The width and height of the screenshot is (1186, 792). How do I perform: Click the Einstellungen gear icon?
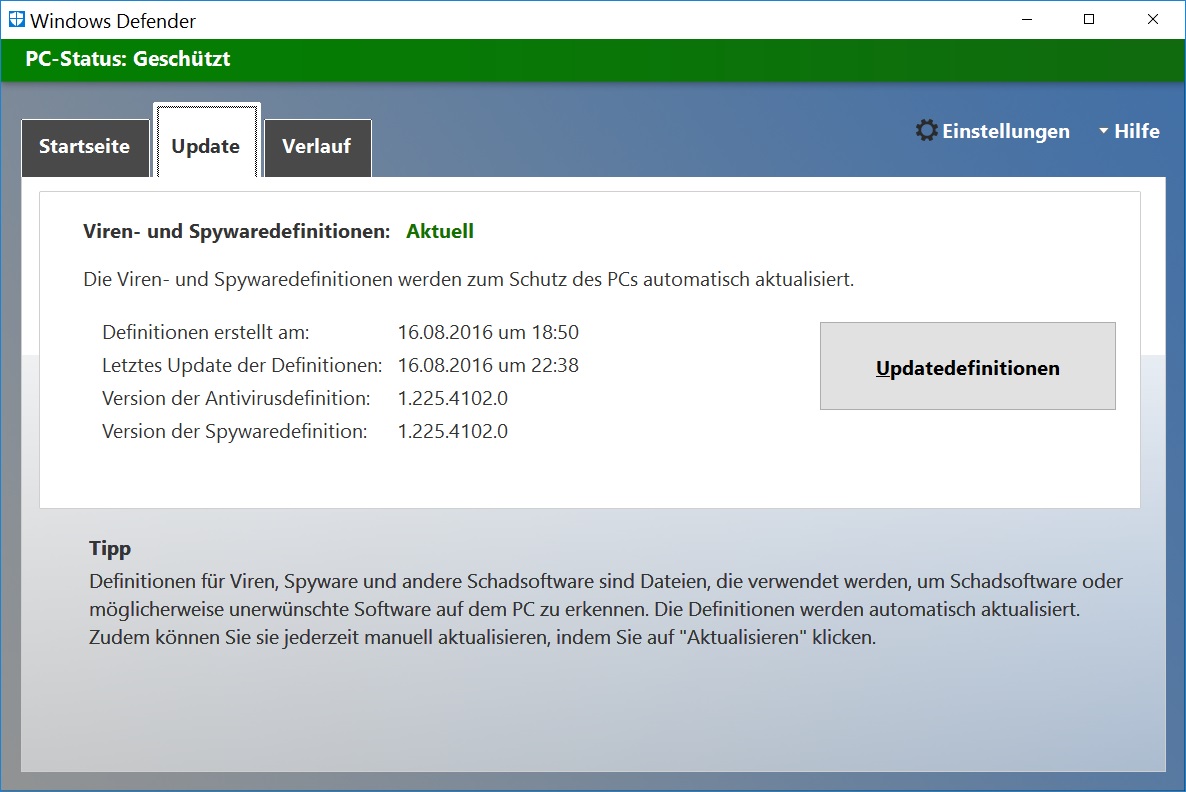coord(926,130)
